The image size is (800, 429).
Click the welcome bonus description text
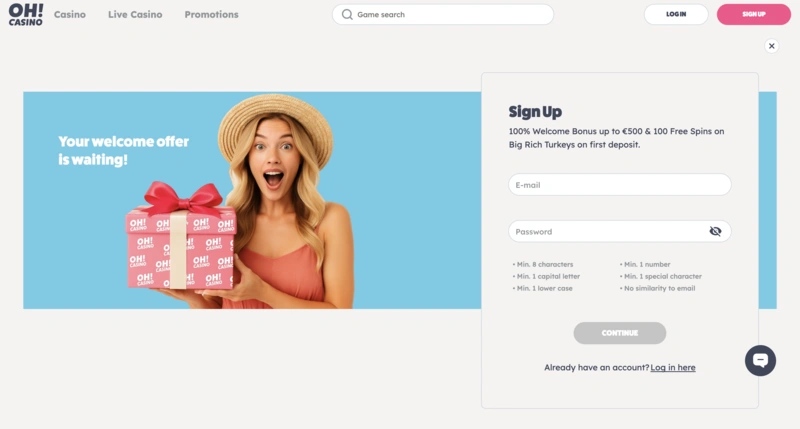click(x=616, y=138)
